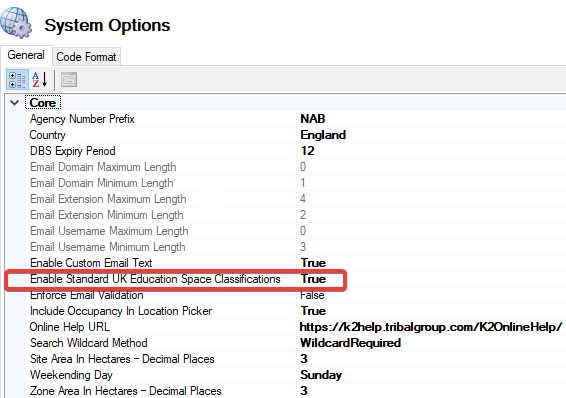This screenshot has height=398, width=566.
Task: Collapse the Core category chevron
Action: (x=14, y=103)
